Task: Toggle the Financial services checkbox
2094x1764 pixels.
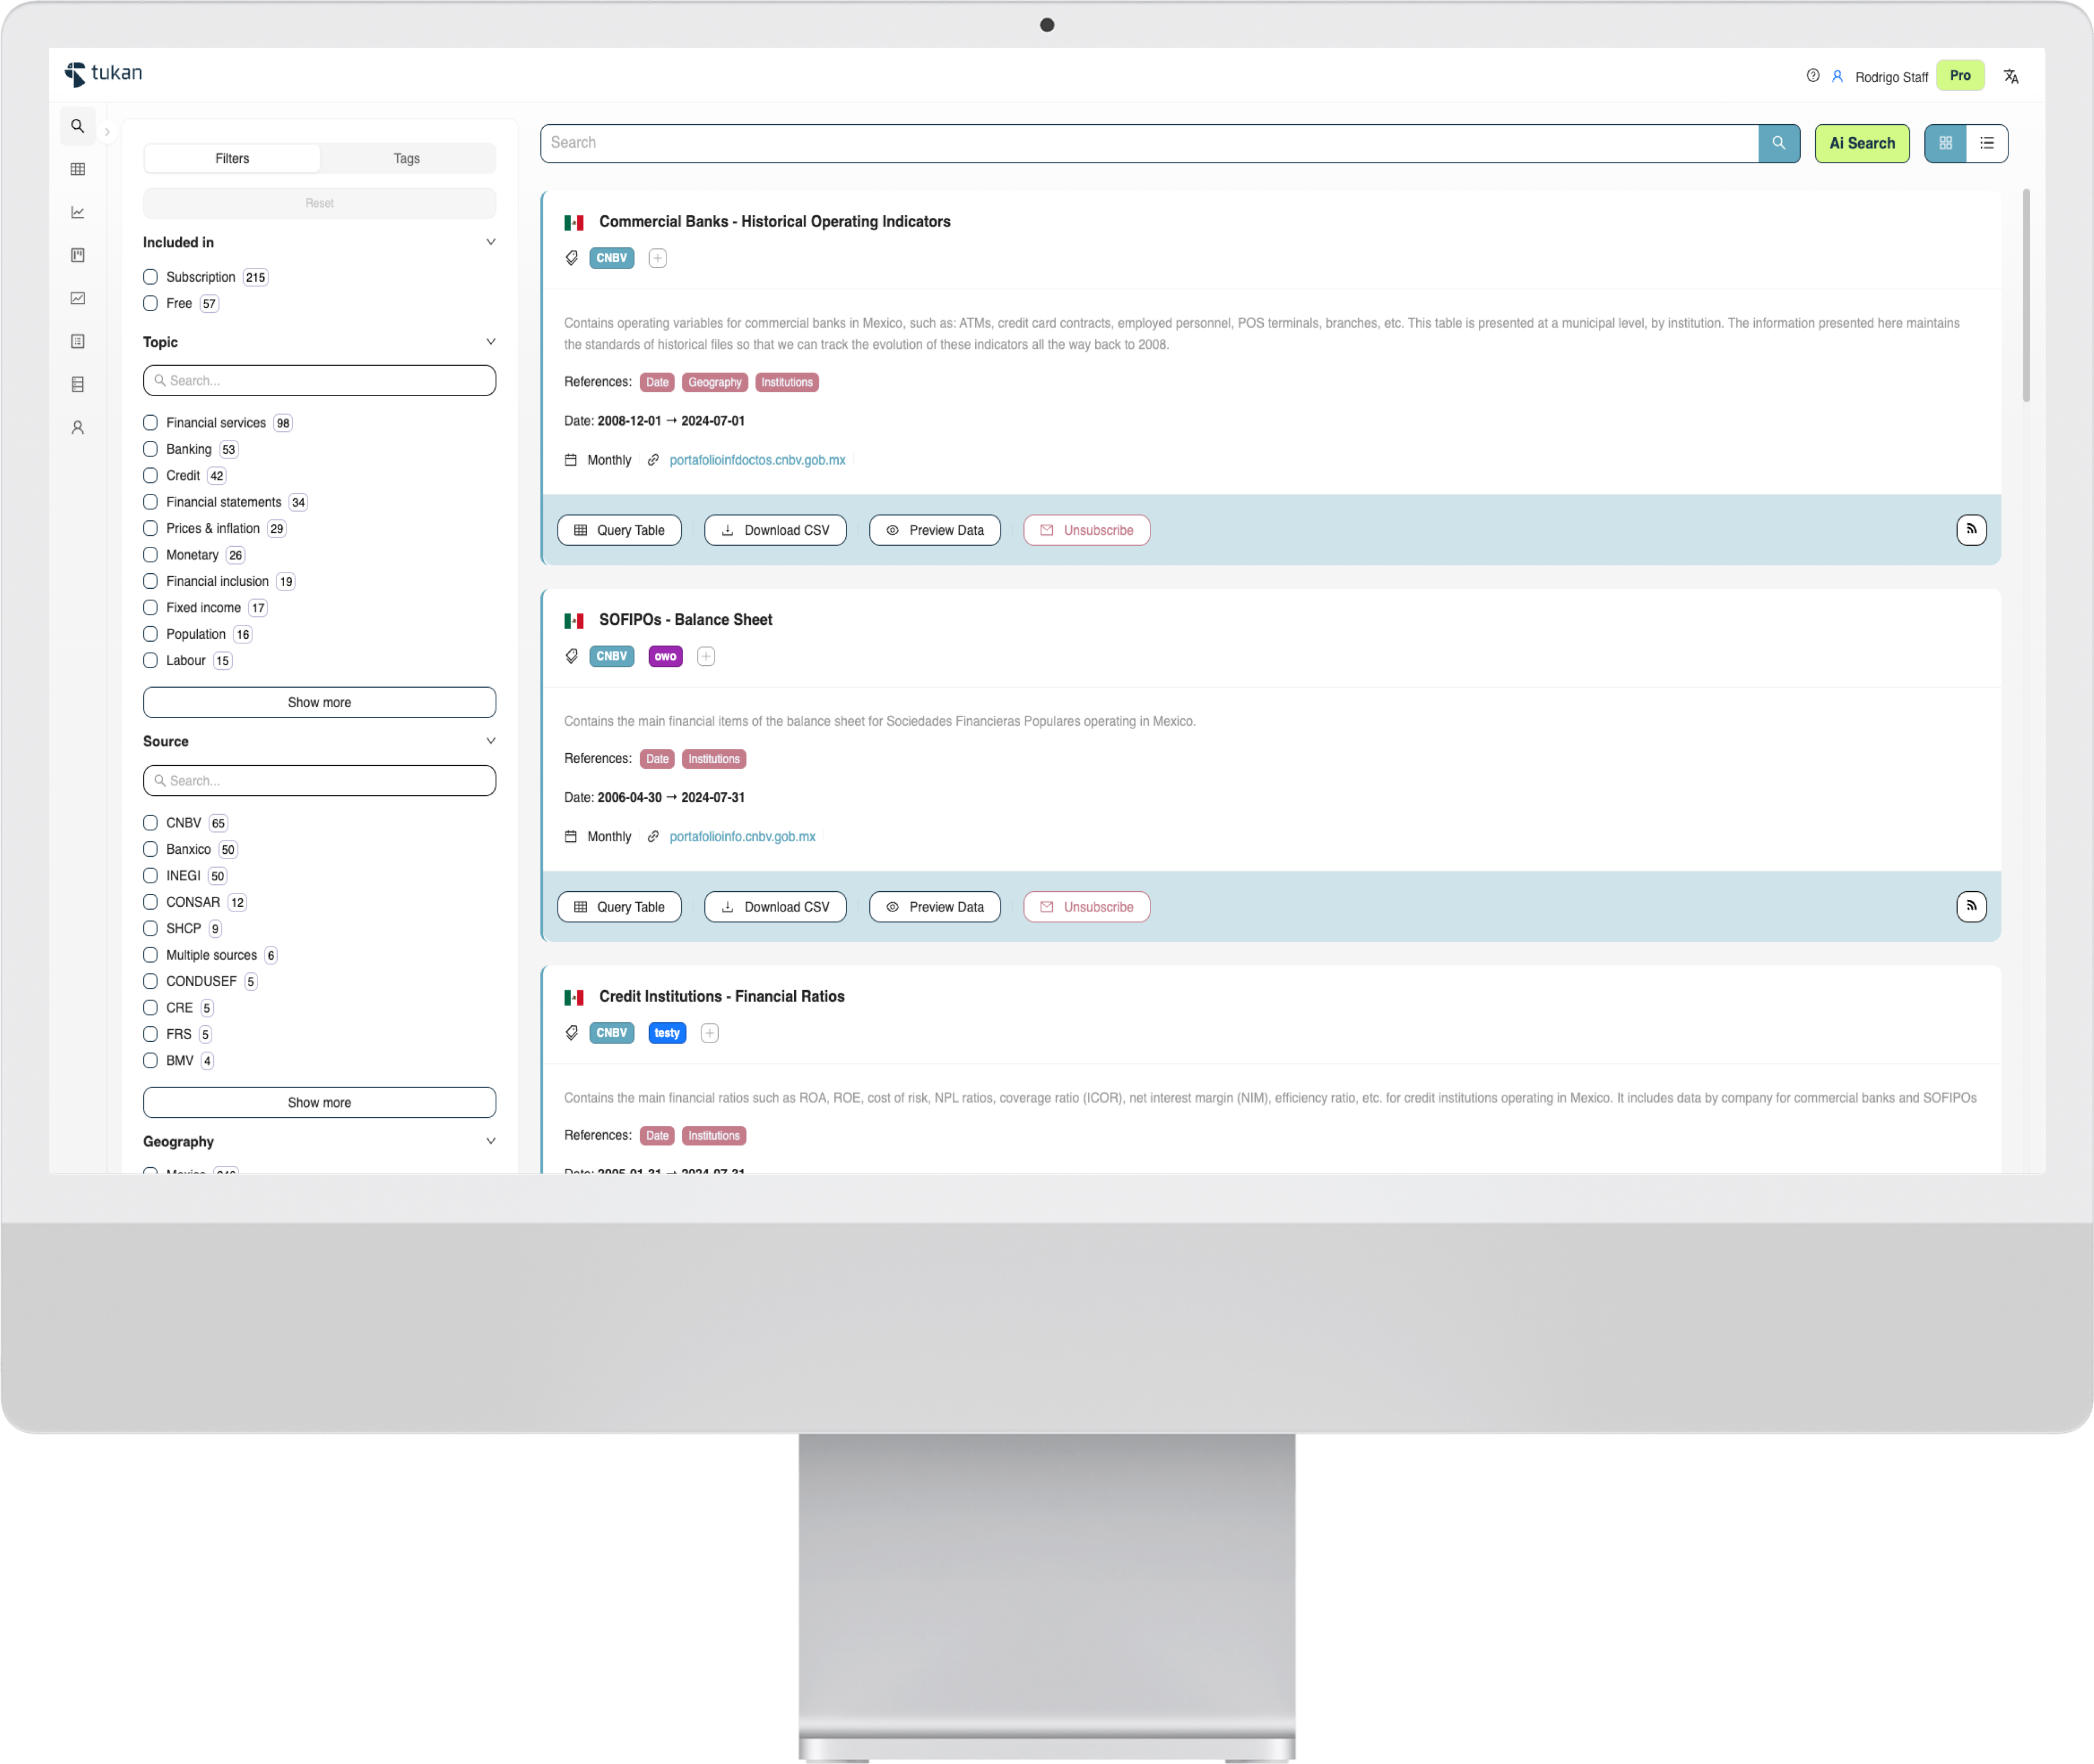Action: tap(151, 422)
